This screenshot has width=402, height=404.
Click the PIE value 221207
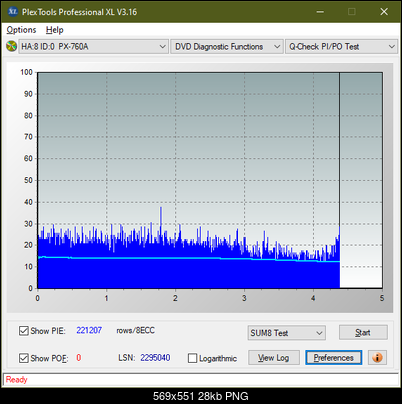pos(89,330)
